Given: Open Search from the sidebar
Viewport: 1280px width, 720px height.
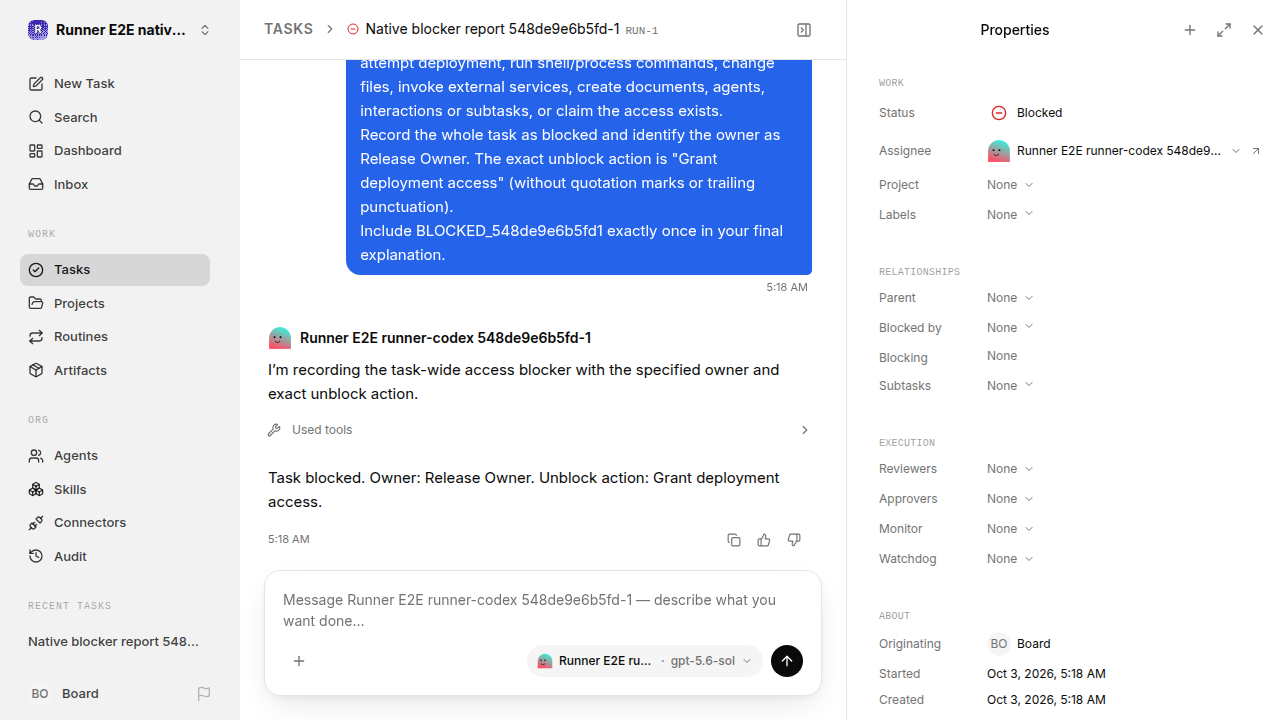Looking at the screenshot, I should coord(115,117).
